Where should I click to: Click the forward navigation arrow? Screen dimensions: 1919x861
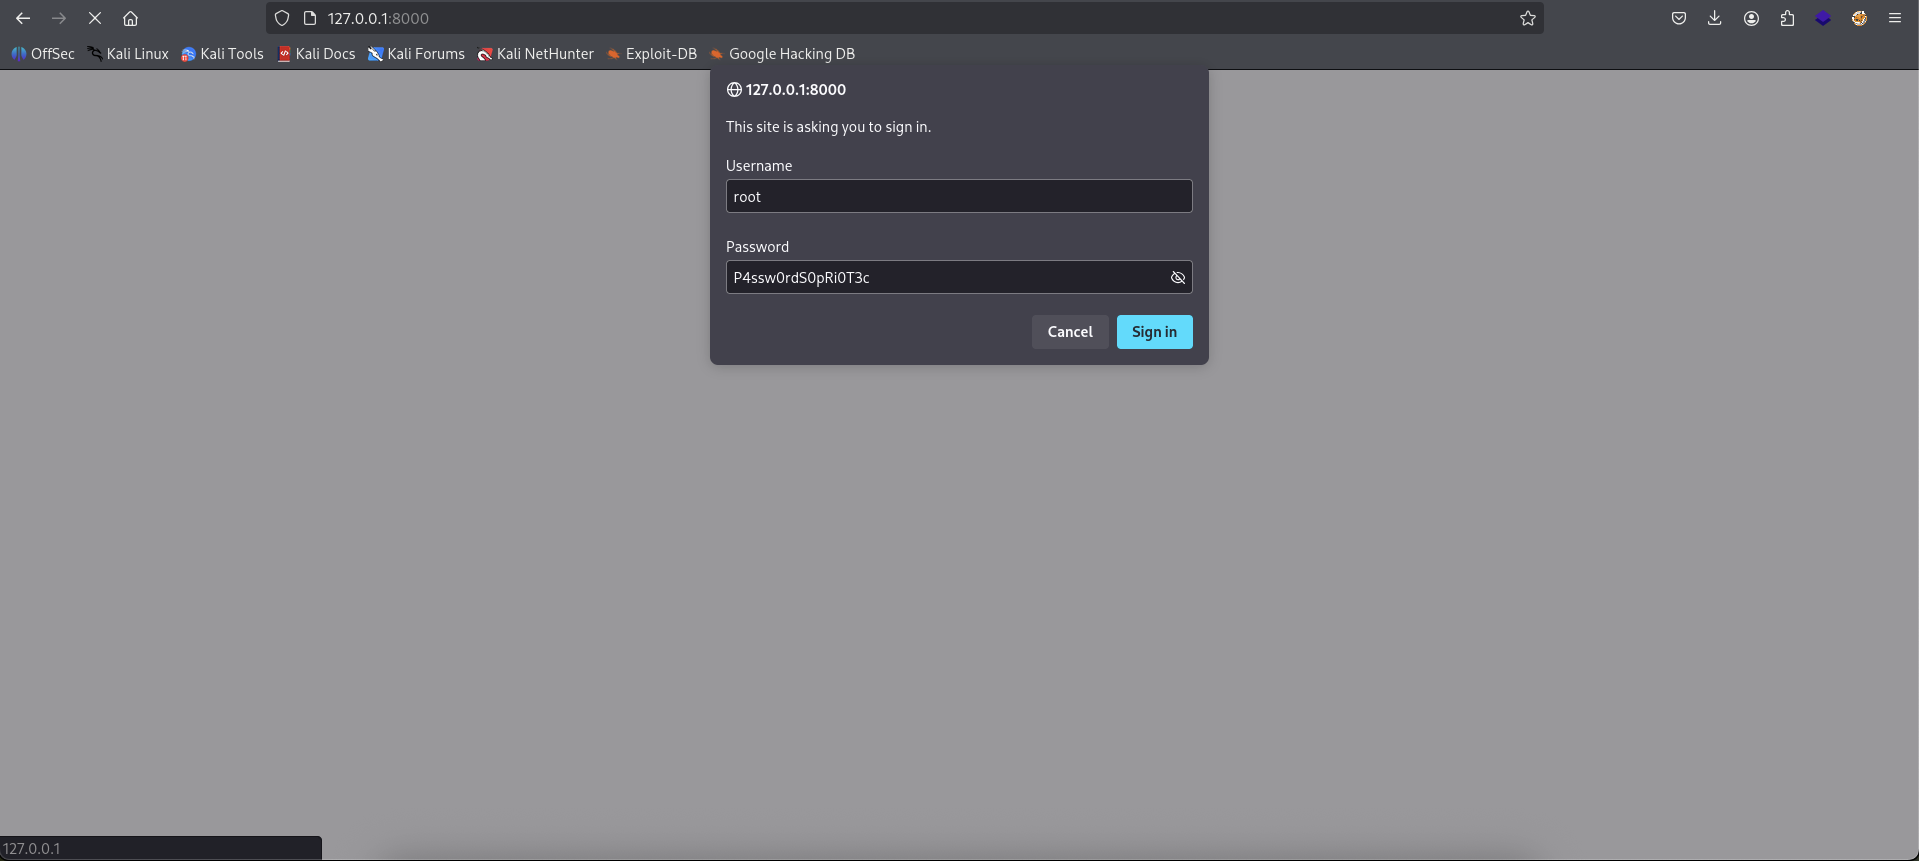click(x=59, y=18)
